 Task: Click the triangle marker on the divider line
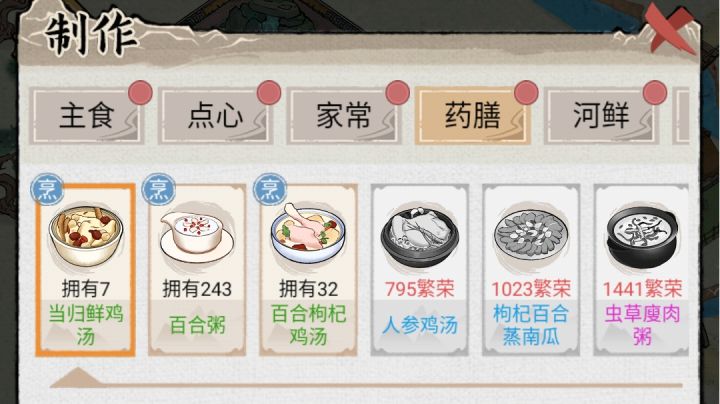click(78, 377)
